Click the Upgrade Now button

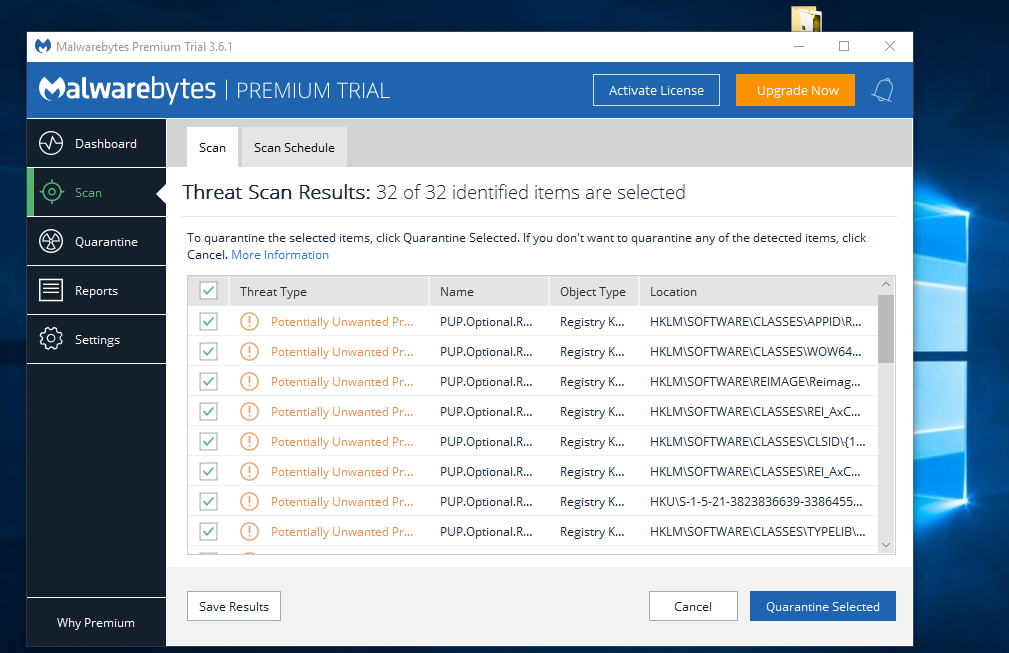795,90
